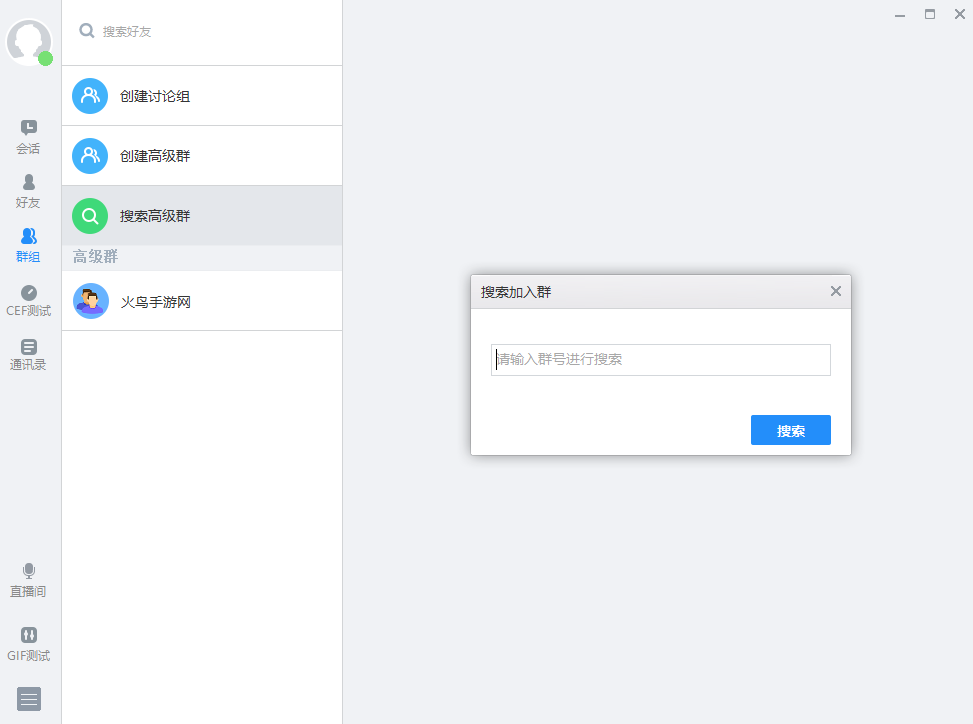Switch to the 好友 friends tab
The width and height of the screenshot is (973, 724).
tap(29, 191)
